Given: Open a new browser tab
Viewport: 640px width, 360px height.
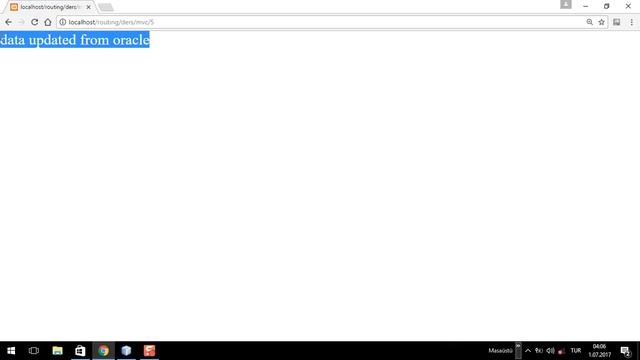Looking at the screenshot, I should tap(106, 7).
